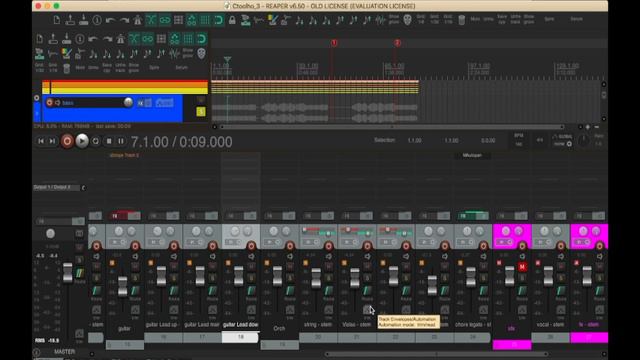
Task: Toggle the padlock lock in the top toolbar
Action: [x=232, y=20]
